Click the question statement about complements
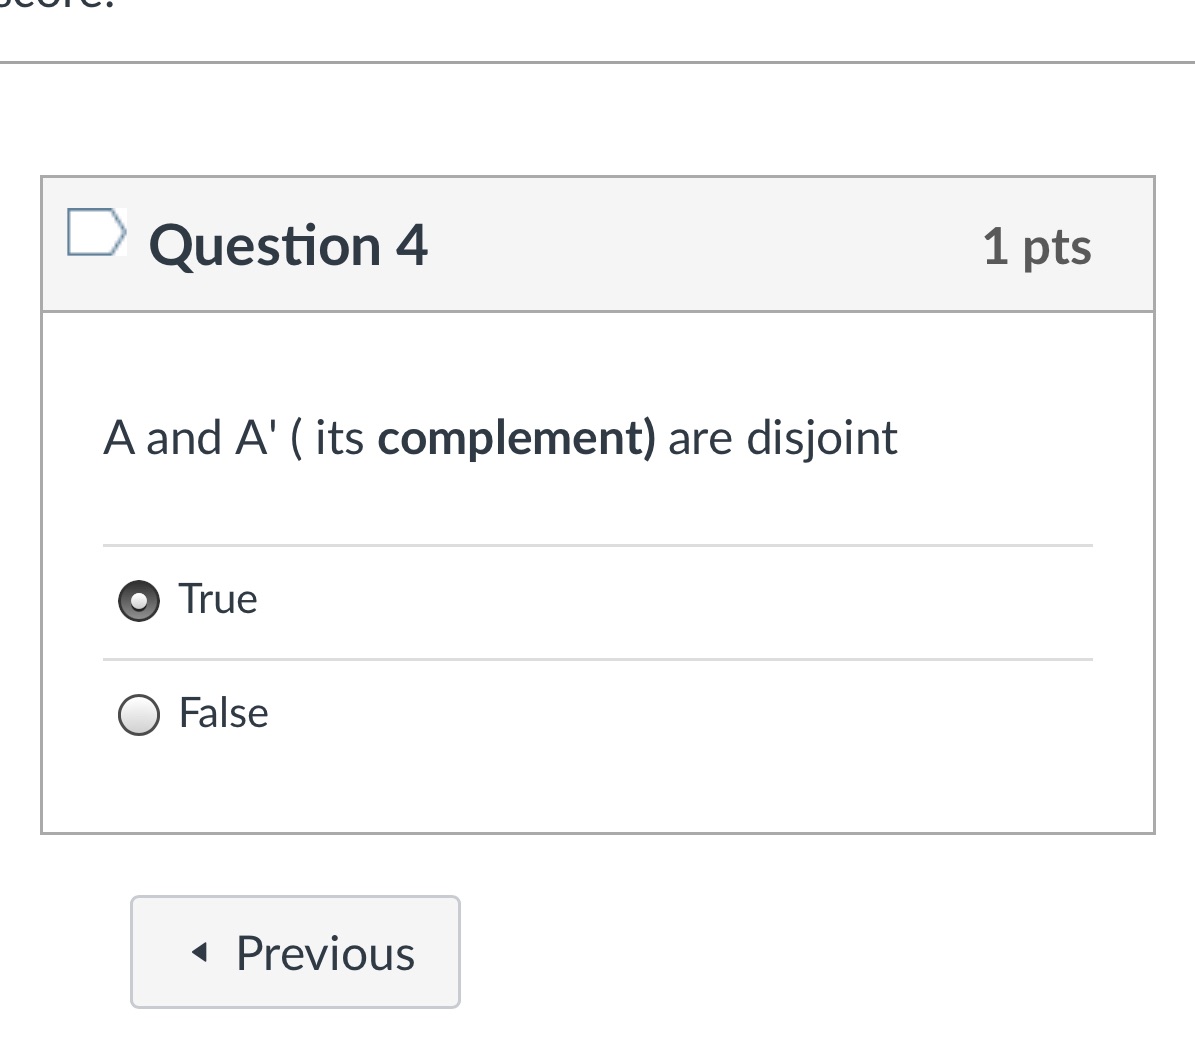The width and height of the screenshot is (1195, 1043). (x=500, y=437)
